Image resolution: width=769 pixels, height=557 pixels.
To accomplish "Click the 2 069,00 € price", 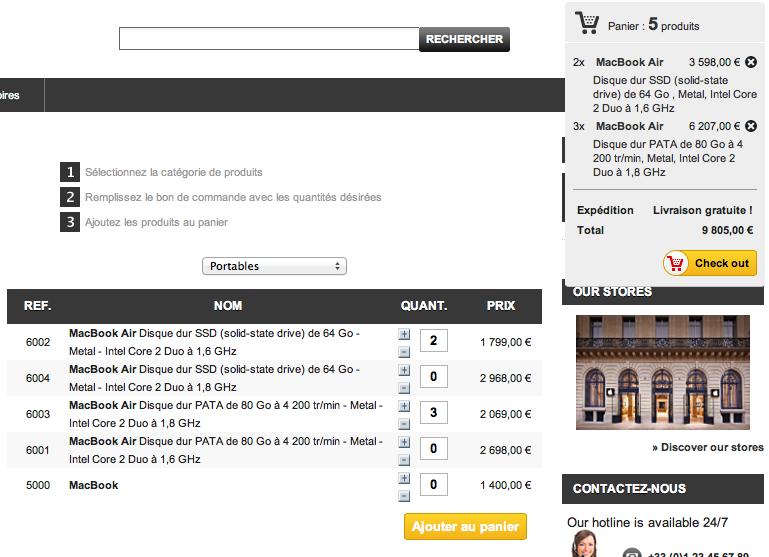I will [x=506, y=414].
